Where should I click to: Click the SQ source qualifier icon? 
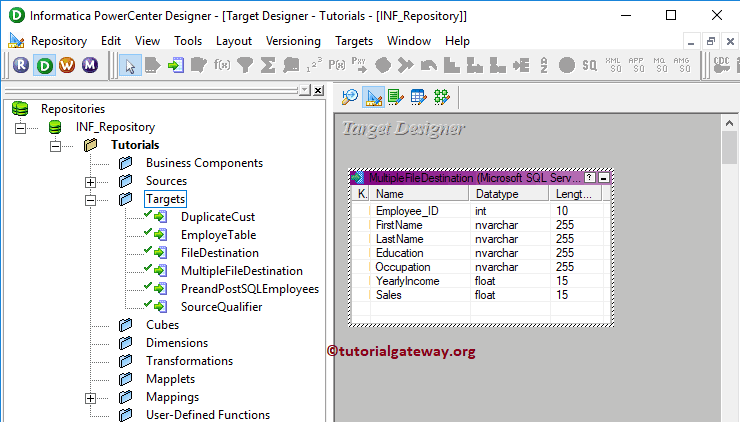click(589, 65)
